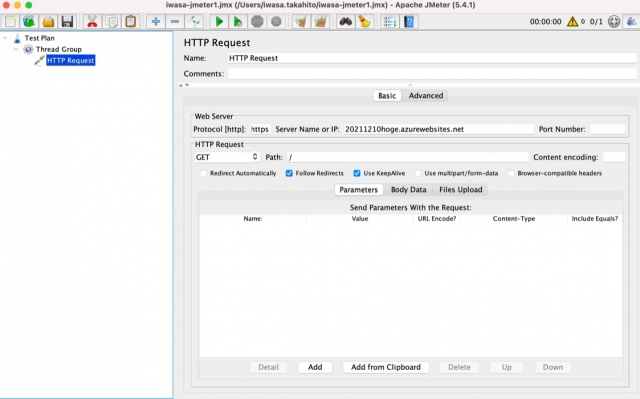This screenshot has width=640, height=399.
Task: Open the Templates icon in toolbar
Action: coord(29,21)
